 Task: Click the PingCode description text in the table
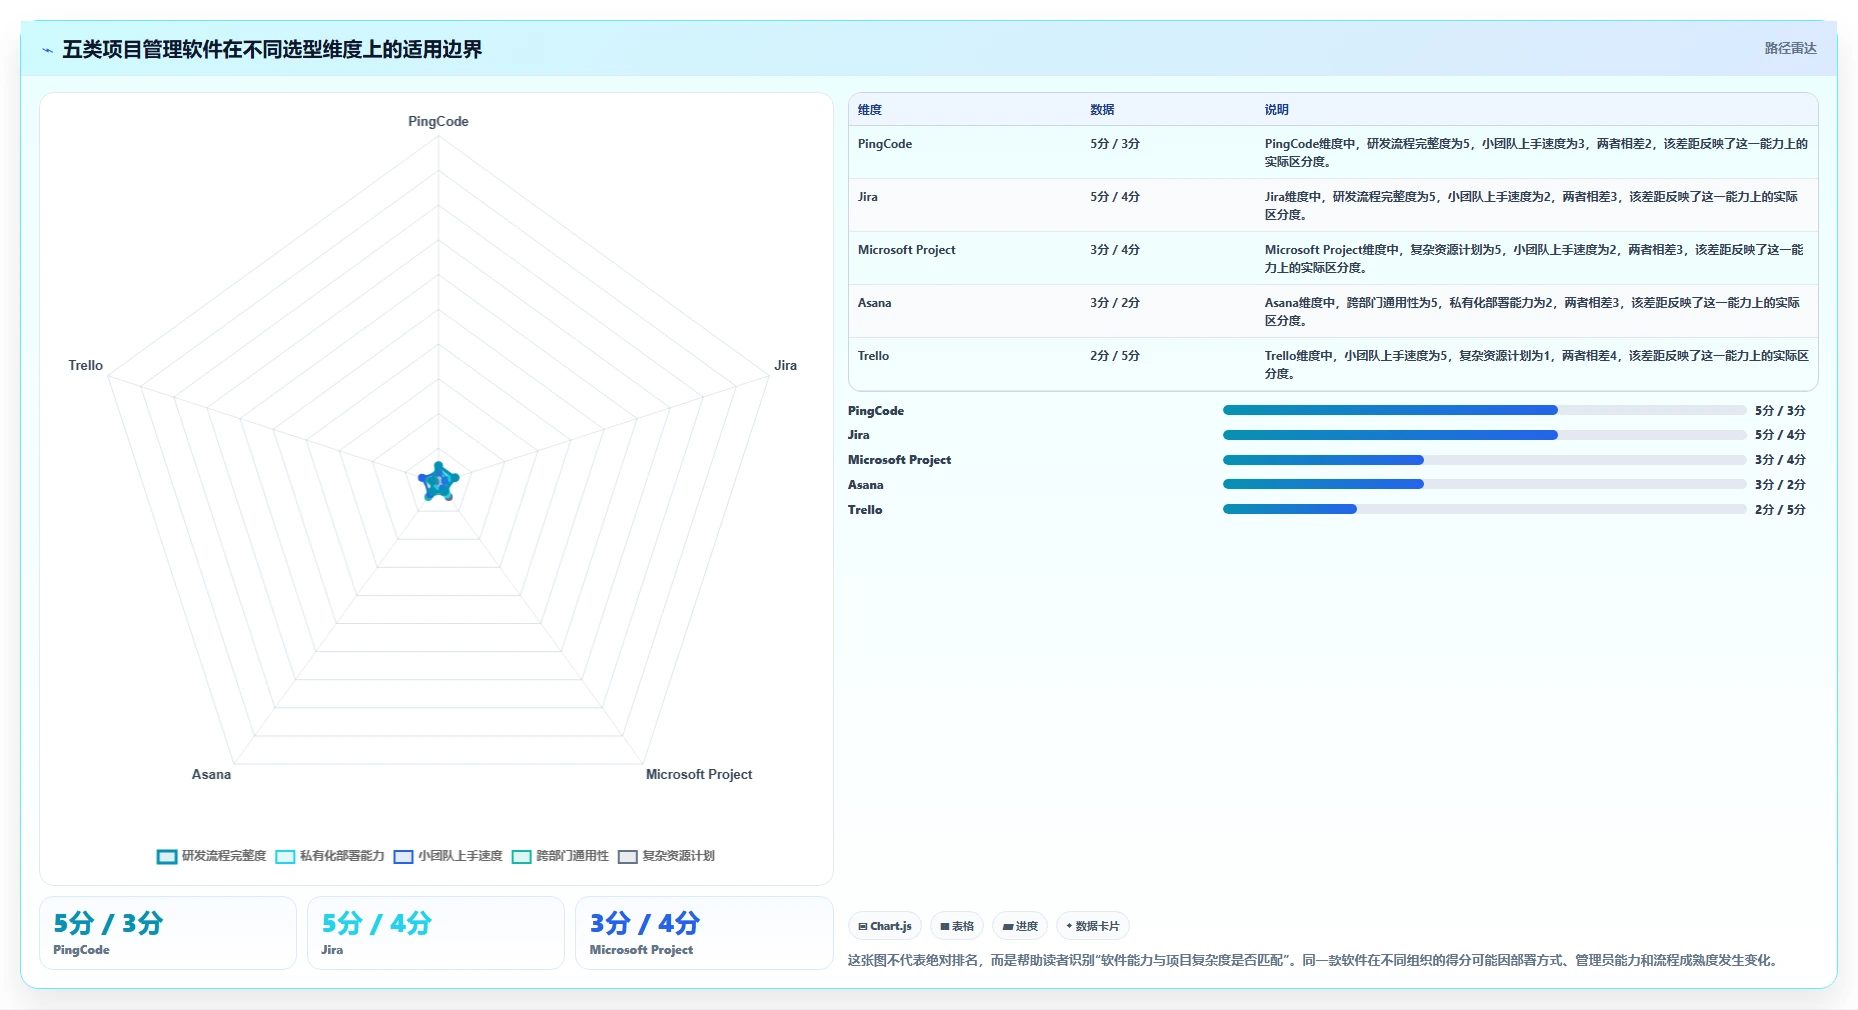[1536, 153]
